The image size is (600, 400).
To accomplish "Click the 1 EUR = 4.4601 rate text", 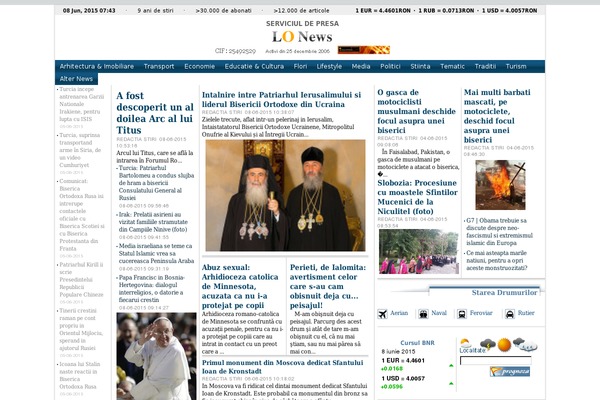I will point(403,360).
